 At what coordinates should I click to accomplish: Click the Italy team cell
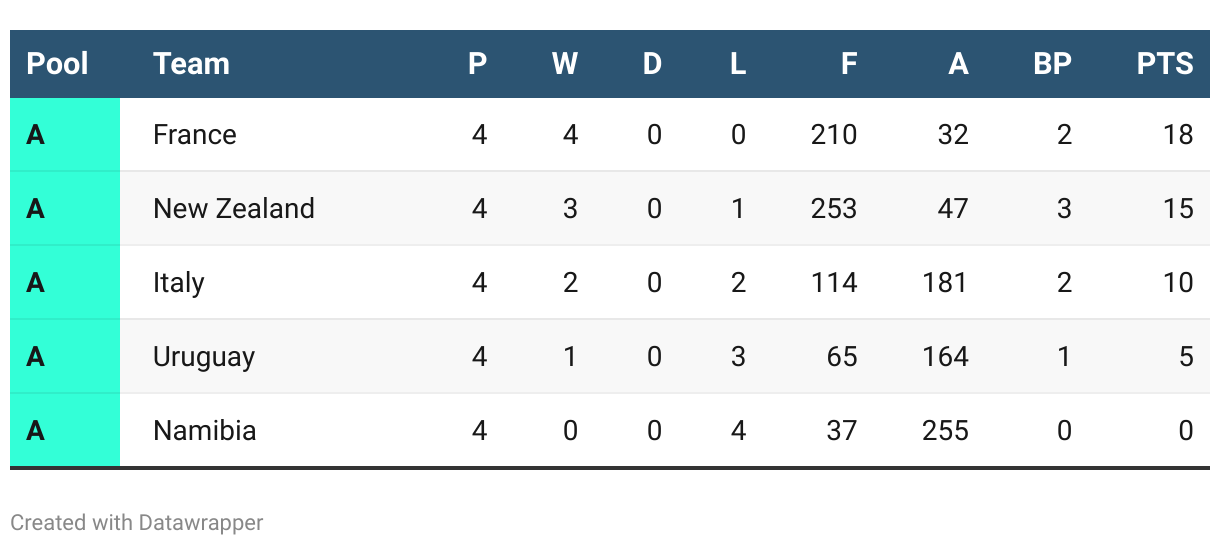point(179,283)
